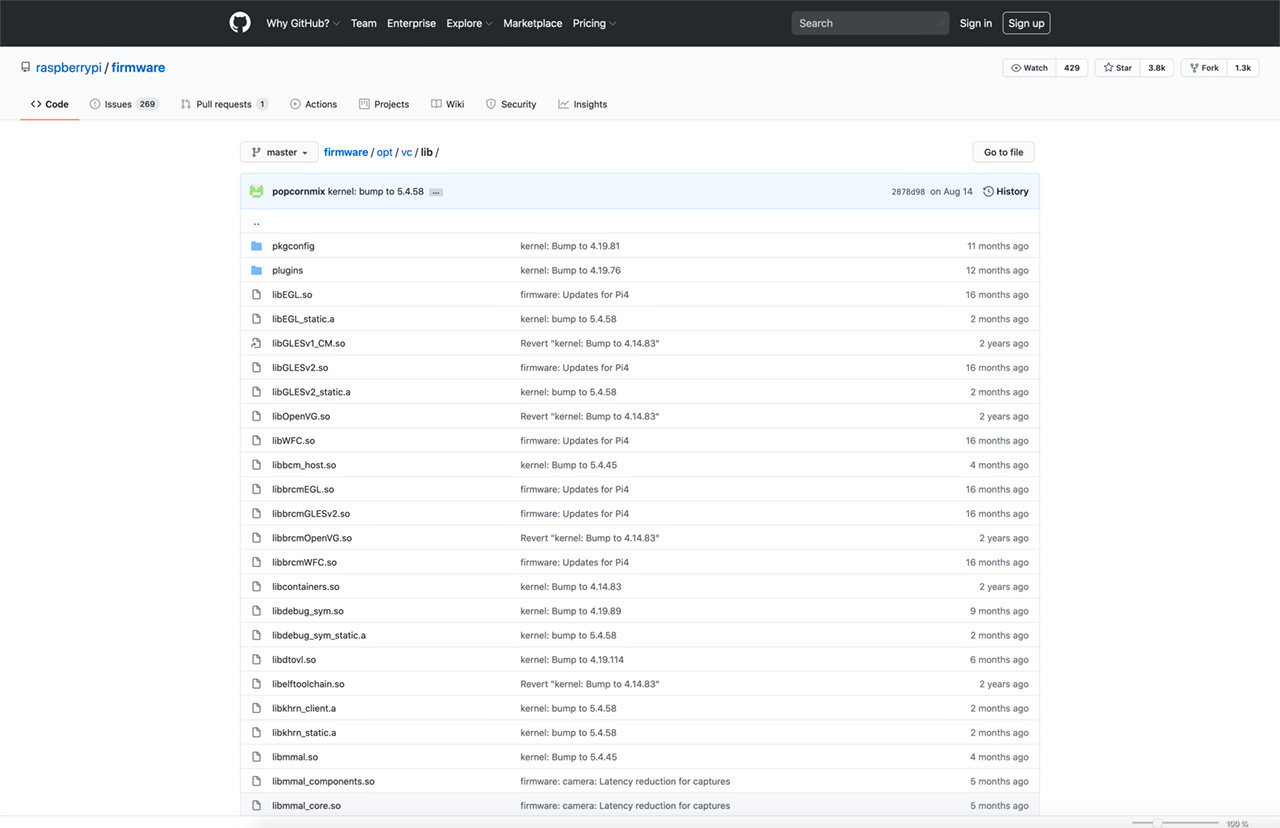Open the libbrcmGLESv2.so file

pos(311,514)
